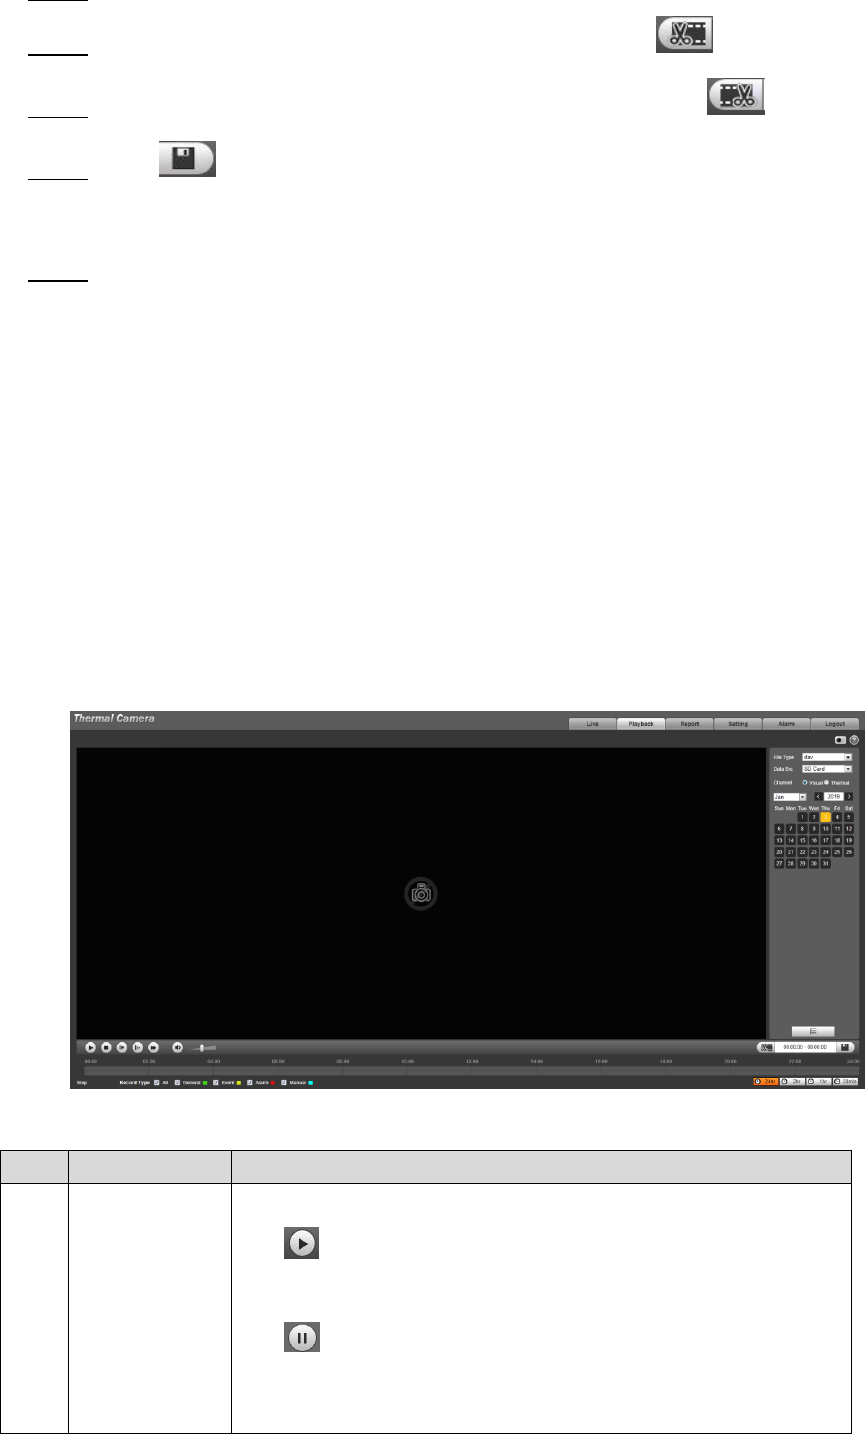Select day 20 in calendar
The height and width of the screenshot is (1434, 865).
point(779,852)
